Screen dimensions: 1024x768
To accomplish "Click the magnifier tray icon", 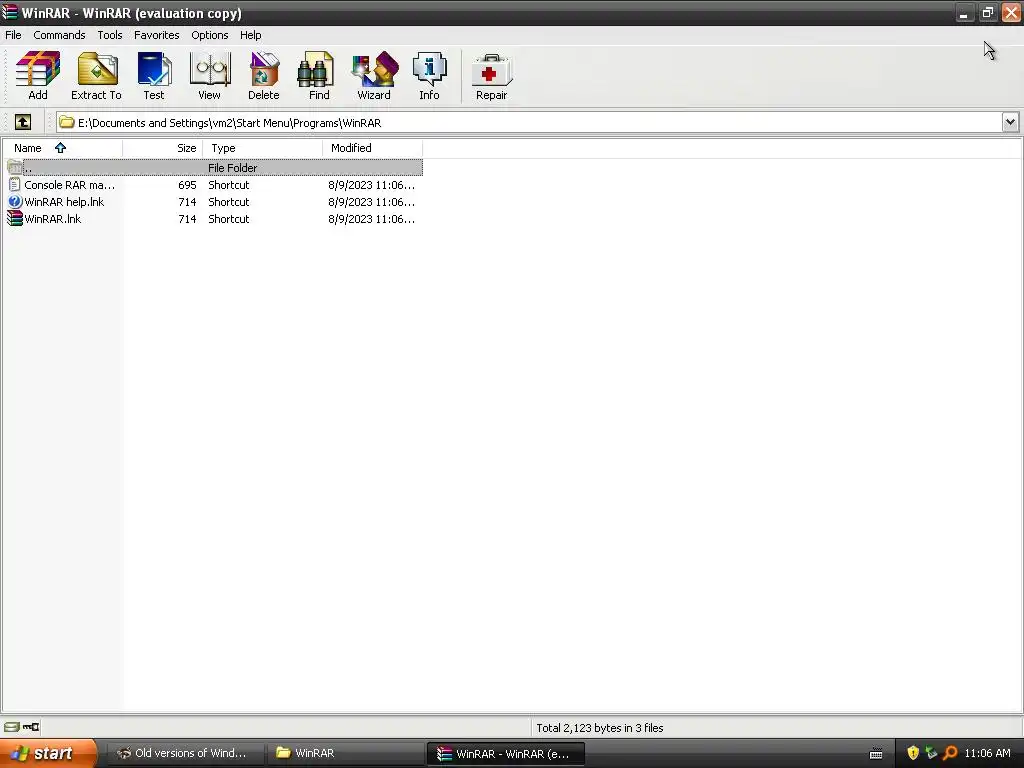I will coord(950,753).
